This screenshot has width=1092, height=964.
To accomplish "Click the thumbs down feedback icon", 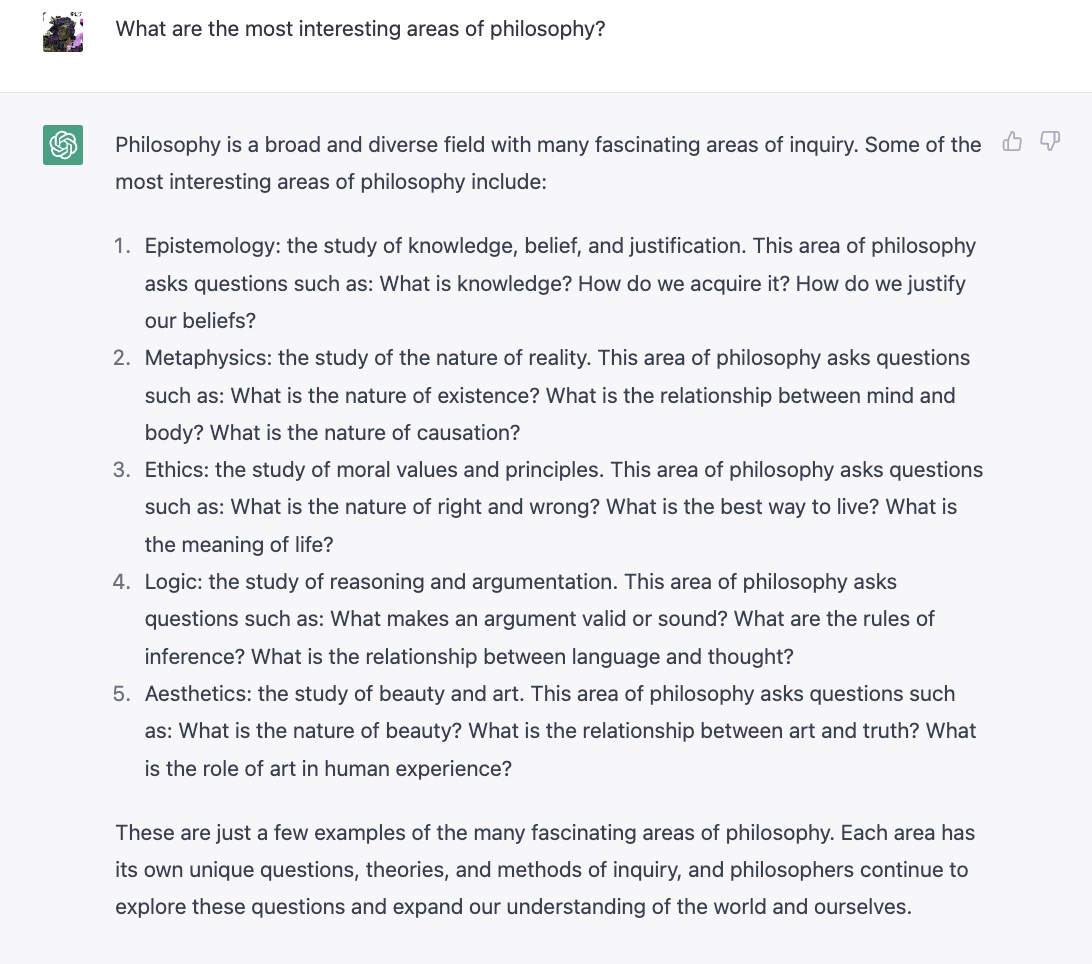I will (x=1049, y=142).
